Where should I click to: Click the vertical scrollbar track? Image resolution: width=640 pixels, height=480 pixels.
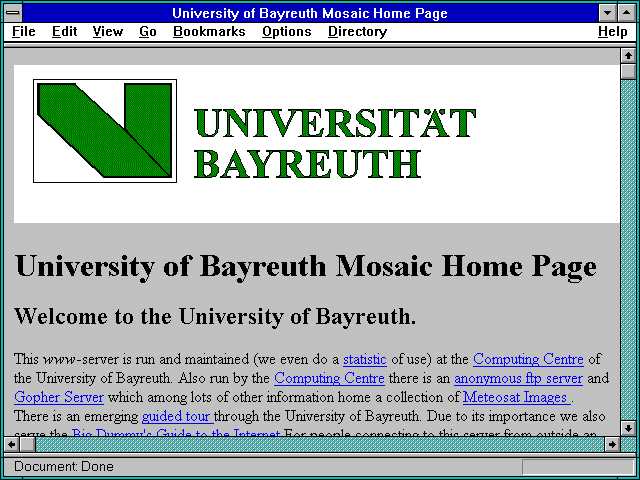(628, 250)
